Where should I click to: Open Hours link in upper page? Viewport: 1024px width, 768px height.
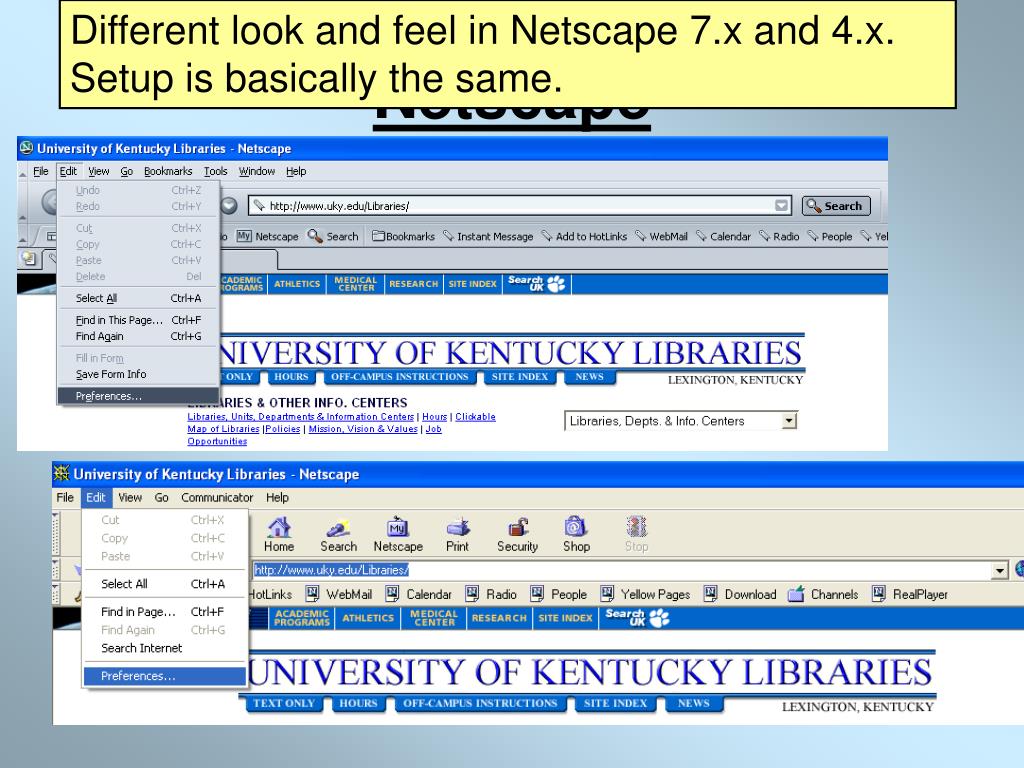coord(434,417)
